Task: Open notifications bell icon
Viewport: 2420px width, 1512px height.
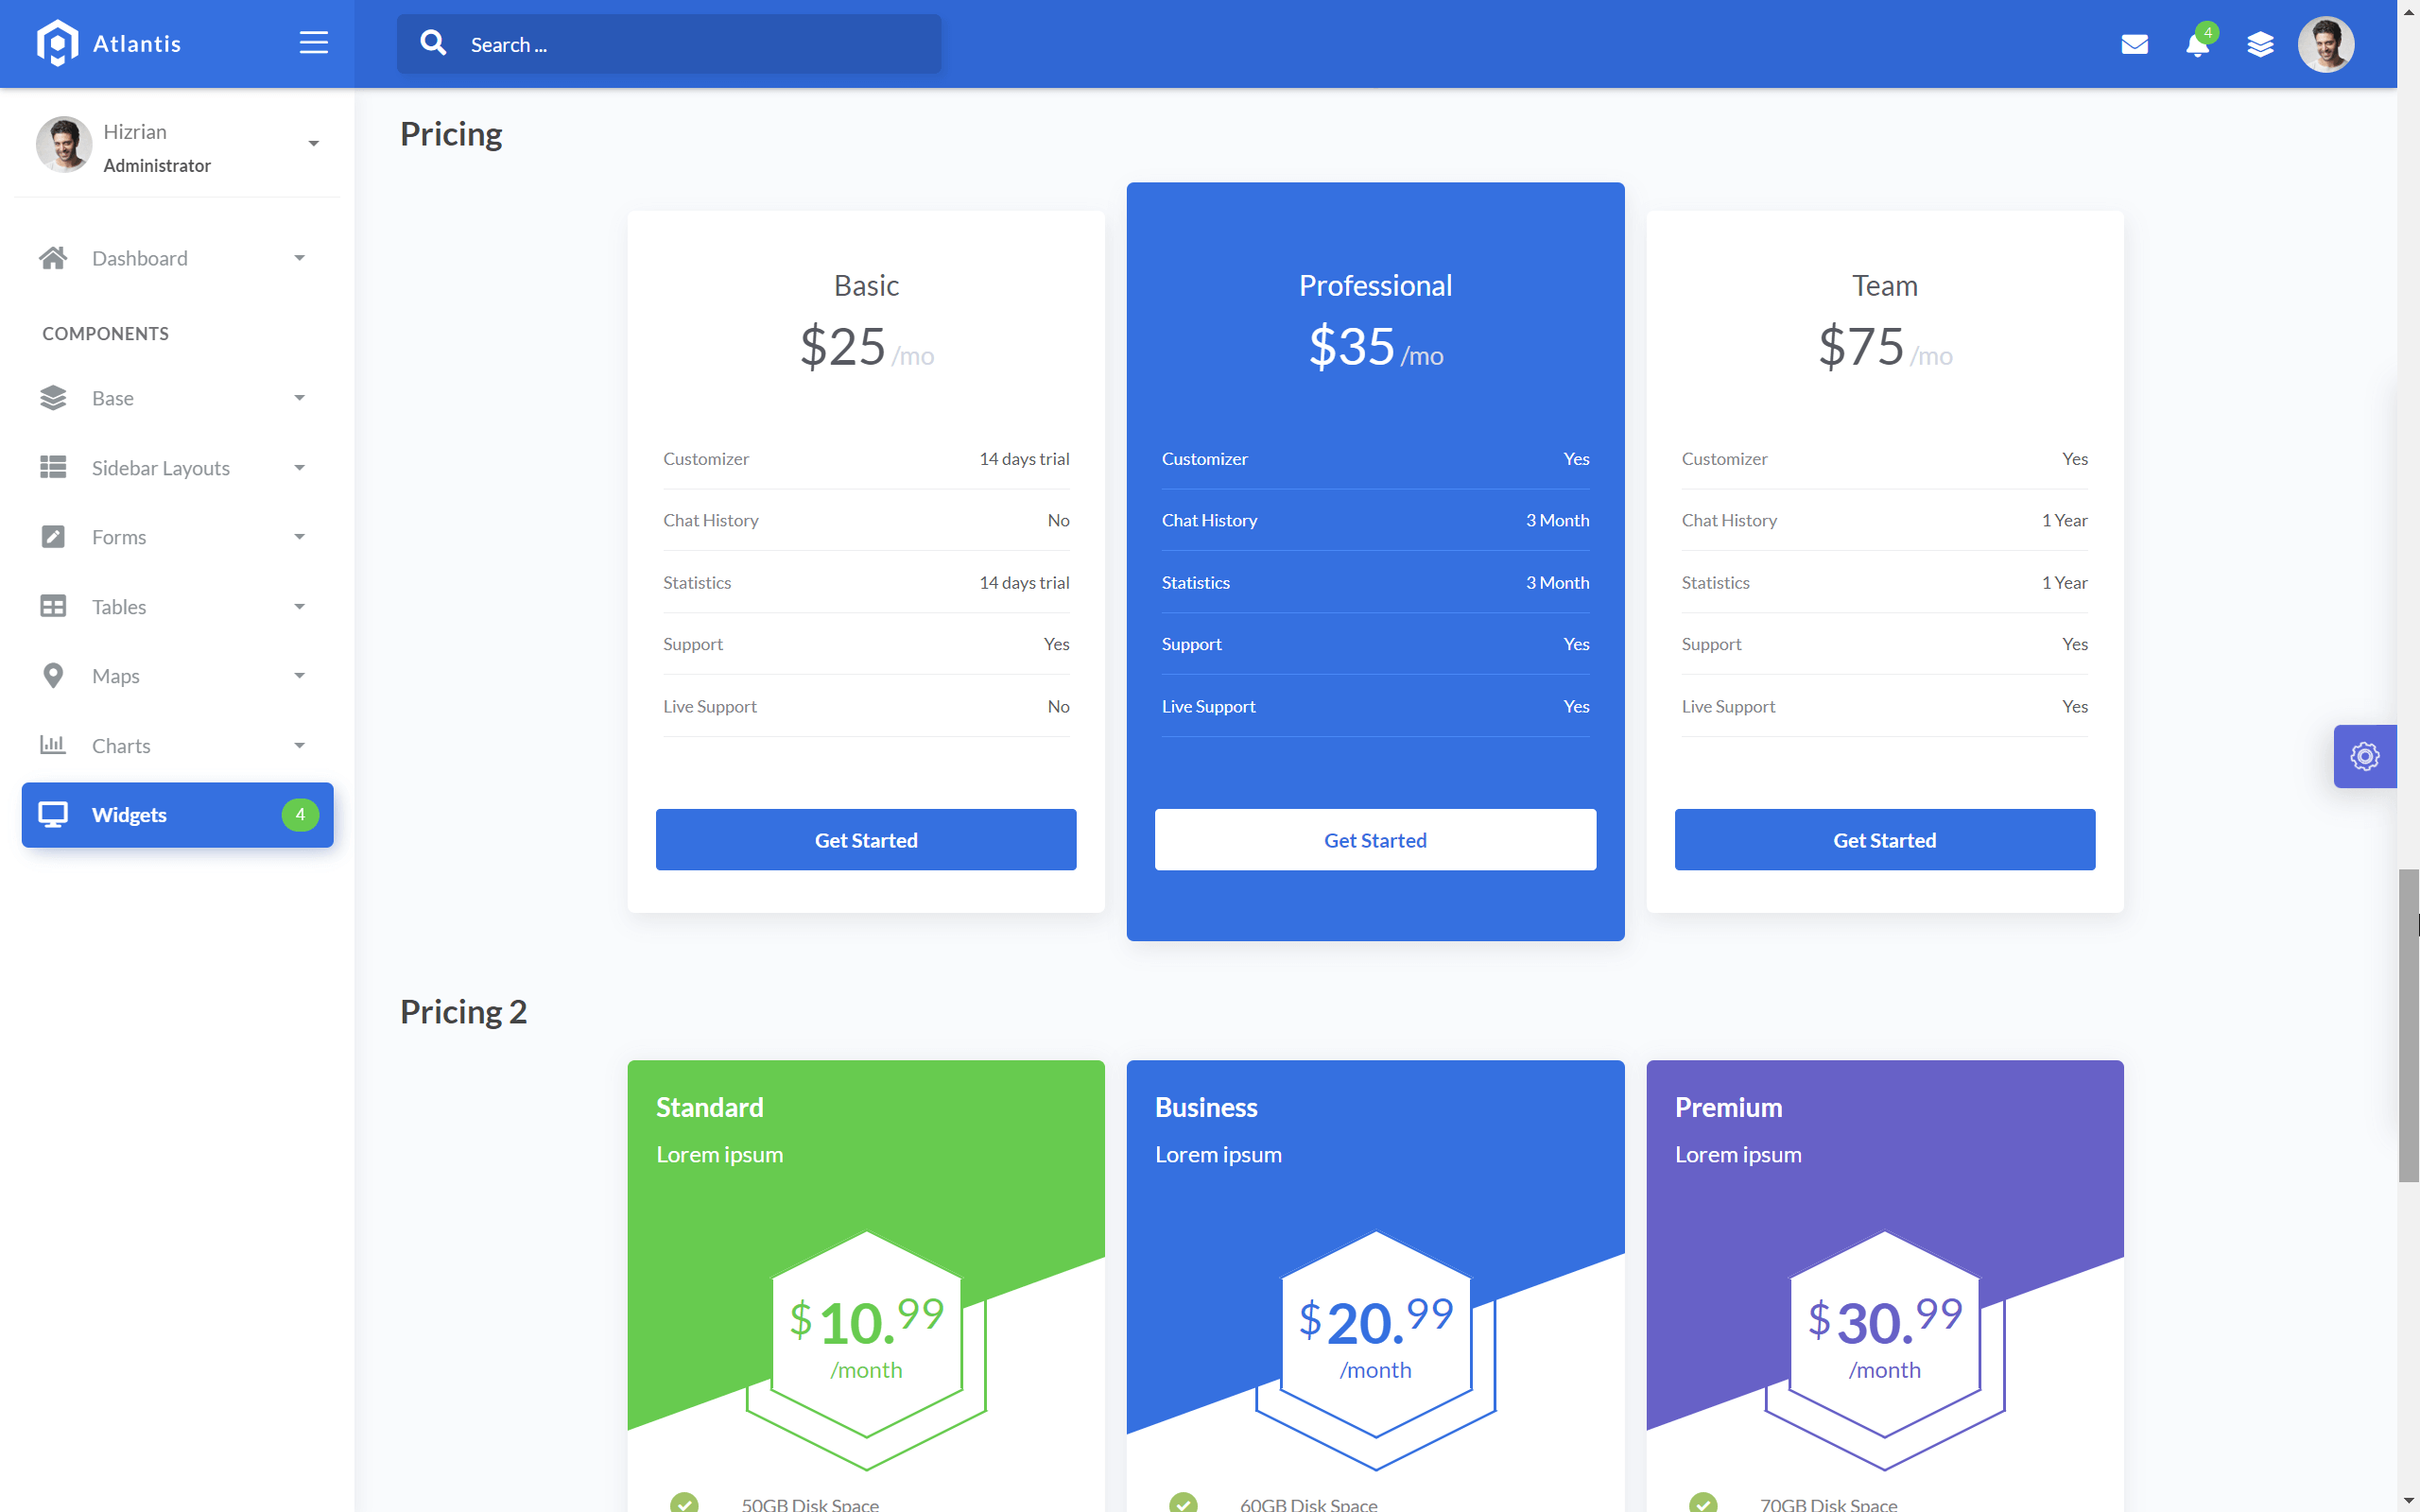Action: pyautogui.click(x=2197, y=45)
